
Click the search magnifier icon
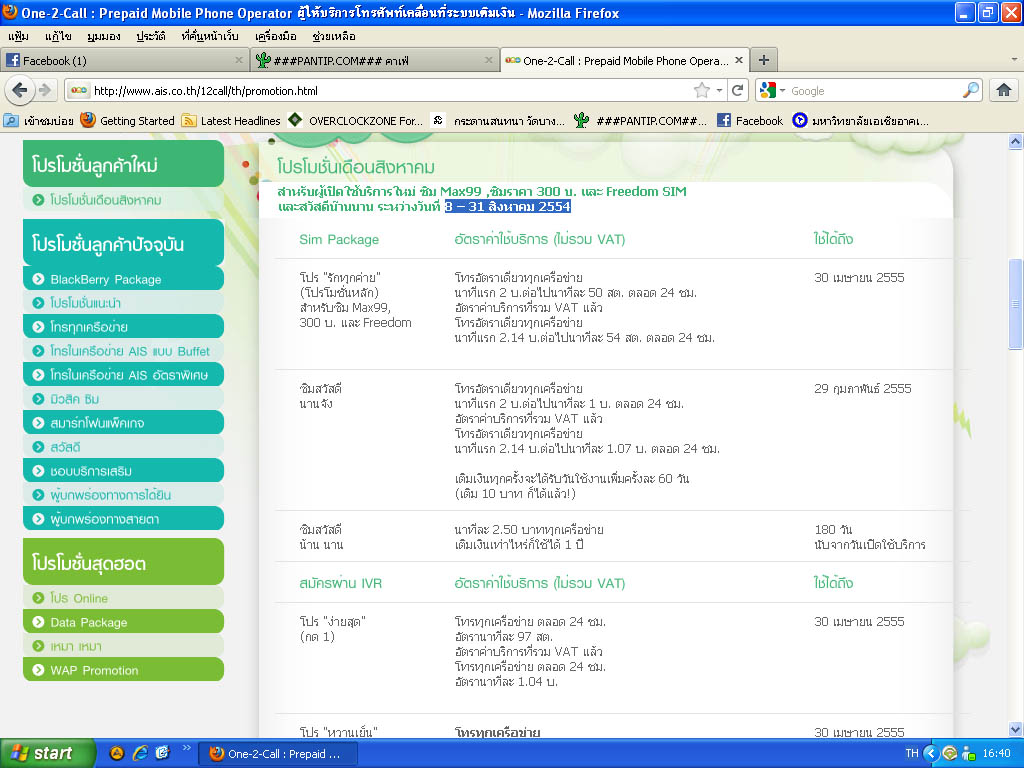pos(971,90)
